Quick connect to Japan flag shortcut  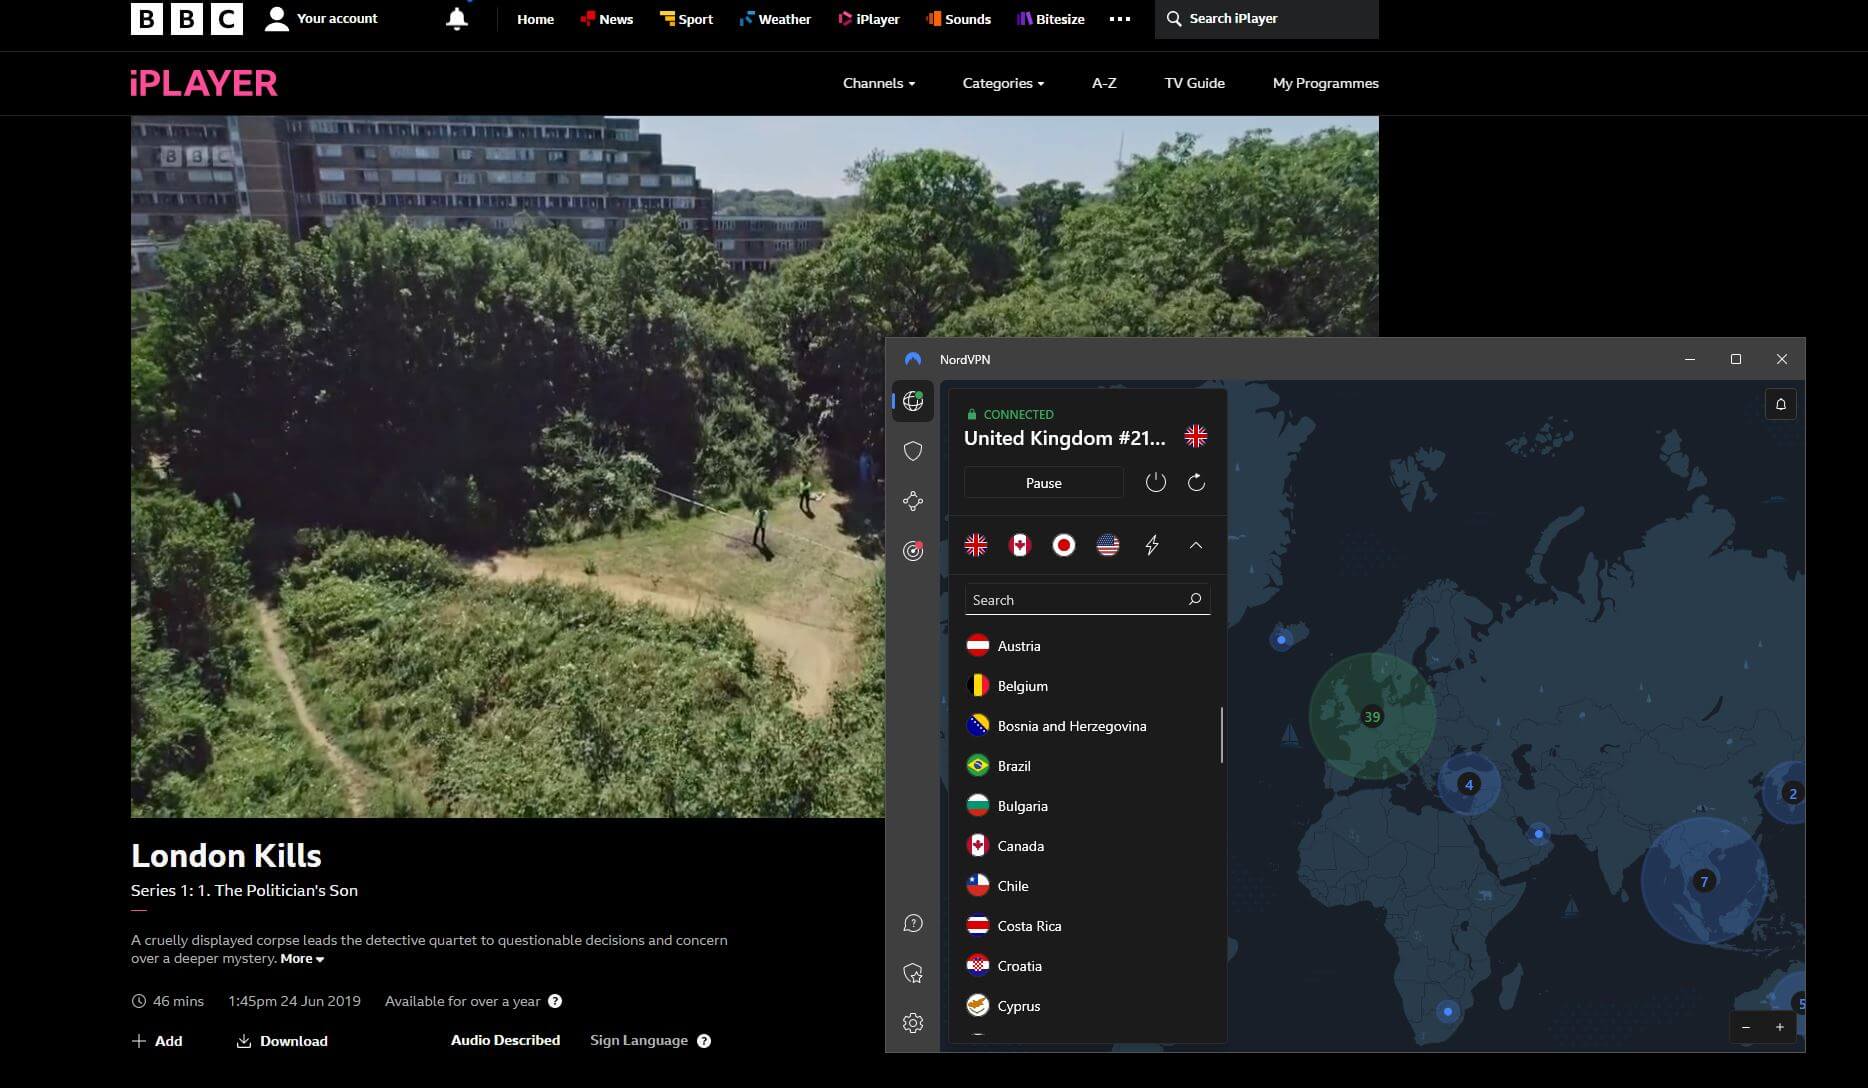1064,545
